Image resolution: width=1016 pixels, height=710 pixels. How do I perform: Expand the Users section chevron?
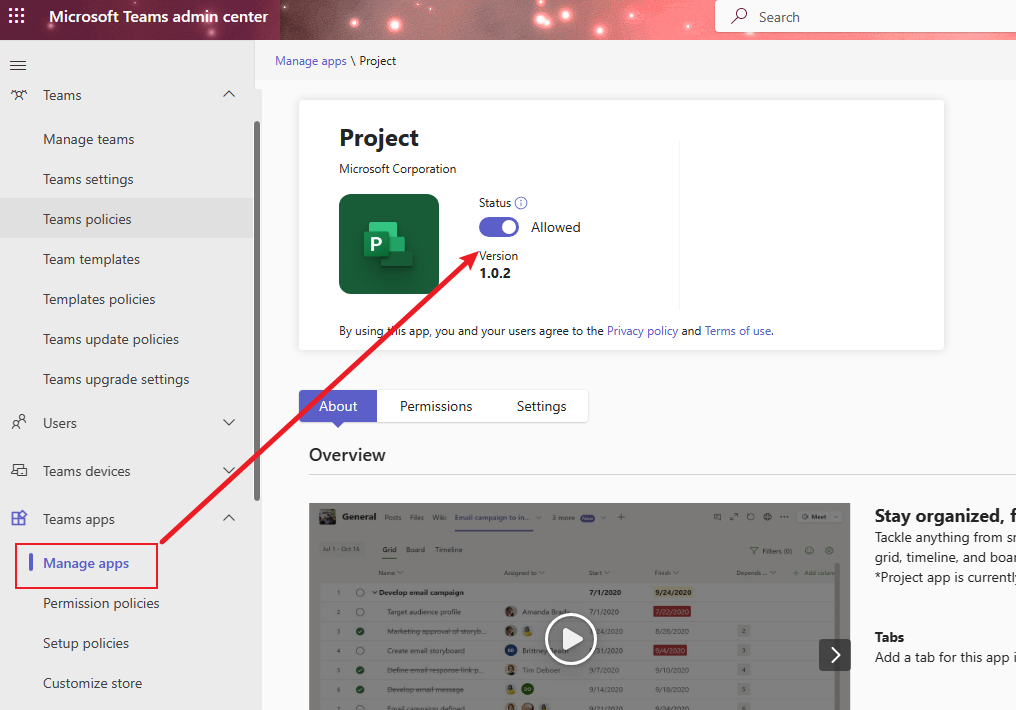click(x=229, y=422)
